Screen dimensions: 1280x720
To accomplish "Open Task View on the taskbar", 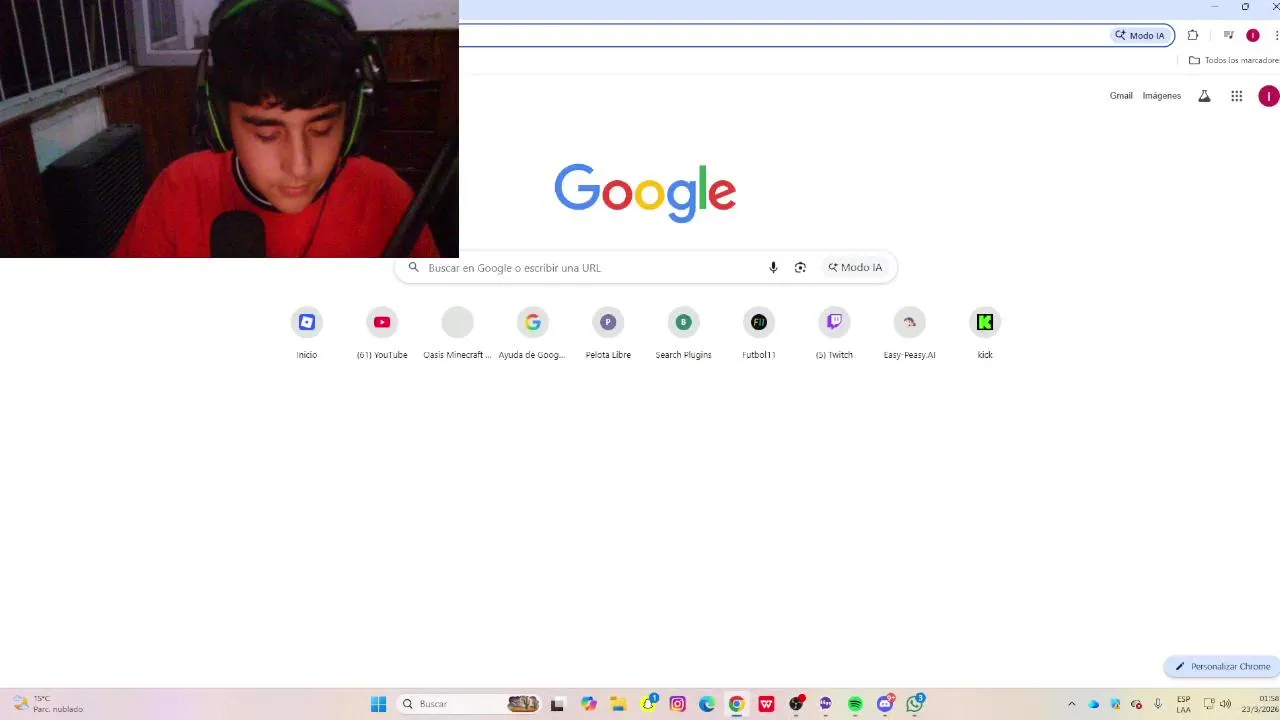I will [x=557, y=704].
